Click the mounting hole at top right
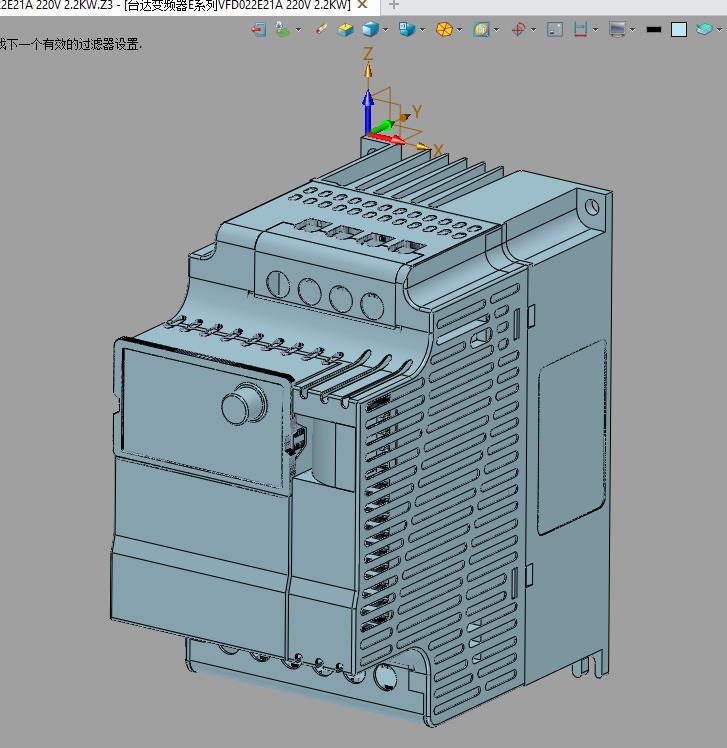This screenshot has width=727, height=748. tap(592, 207)
